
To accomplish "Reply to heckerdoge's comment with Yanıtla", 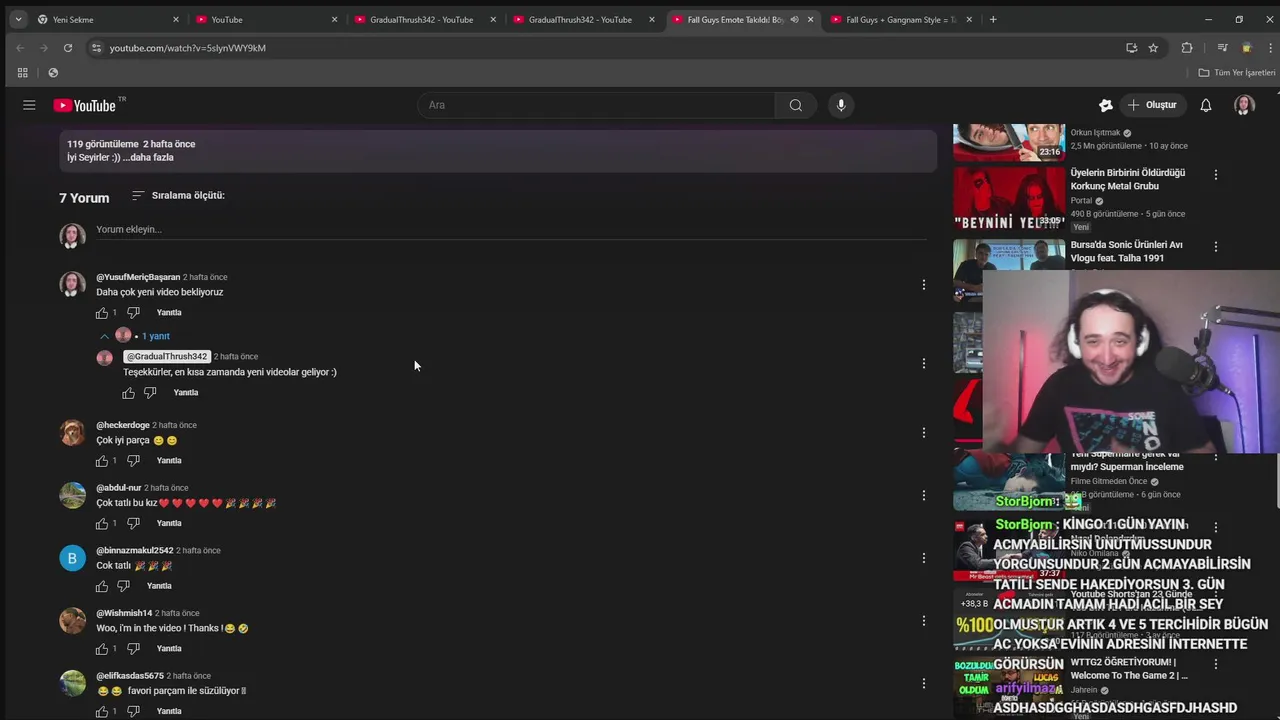I will coord(169,461).
